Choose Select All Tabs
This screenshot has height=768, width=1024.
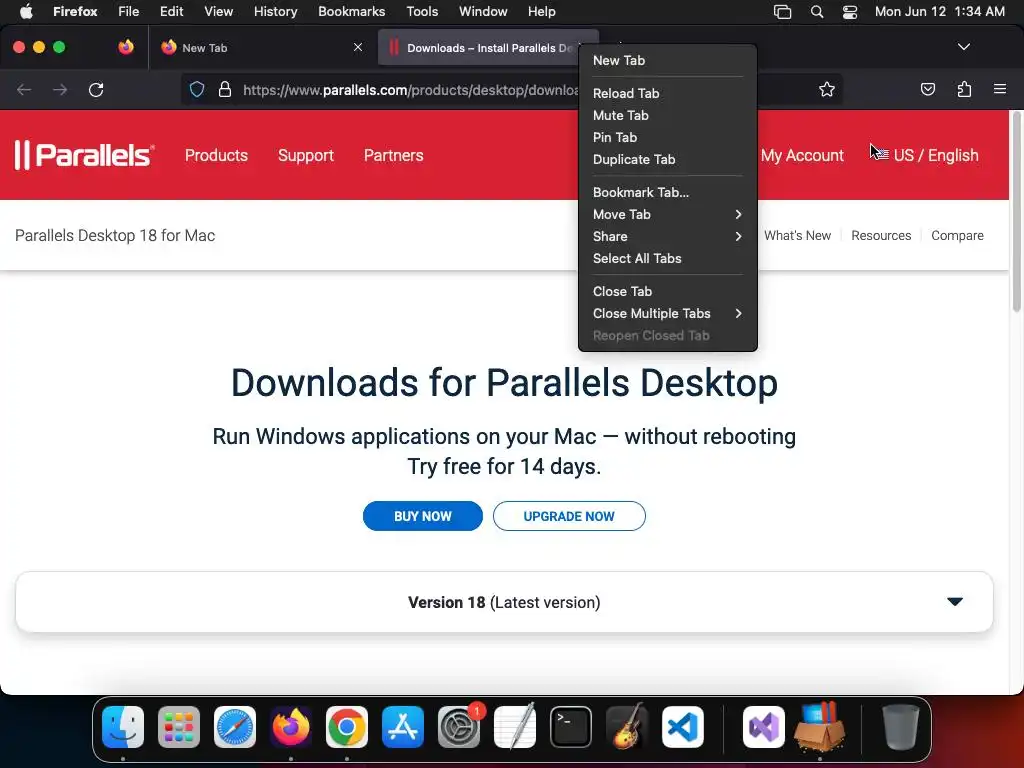[x=667, y=259]
